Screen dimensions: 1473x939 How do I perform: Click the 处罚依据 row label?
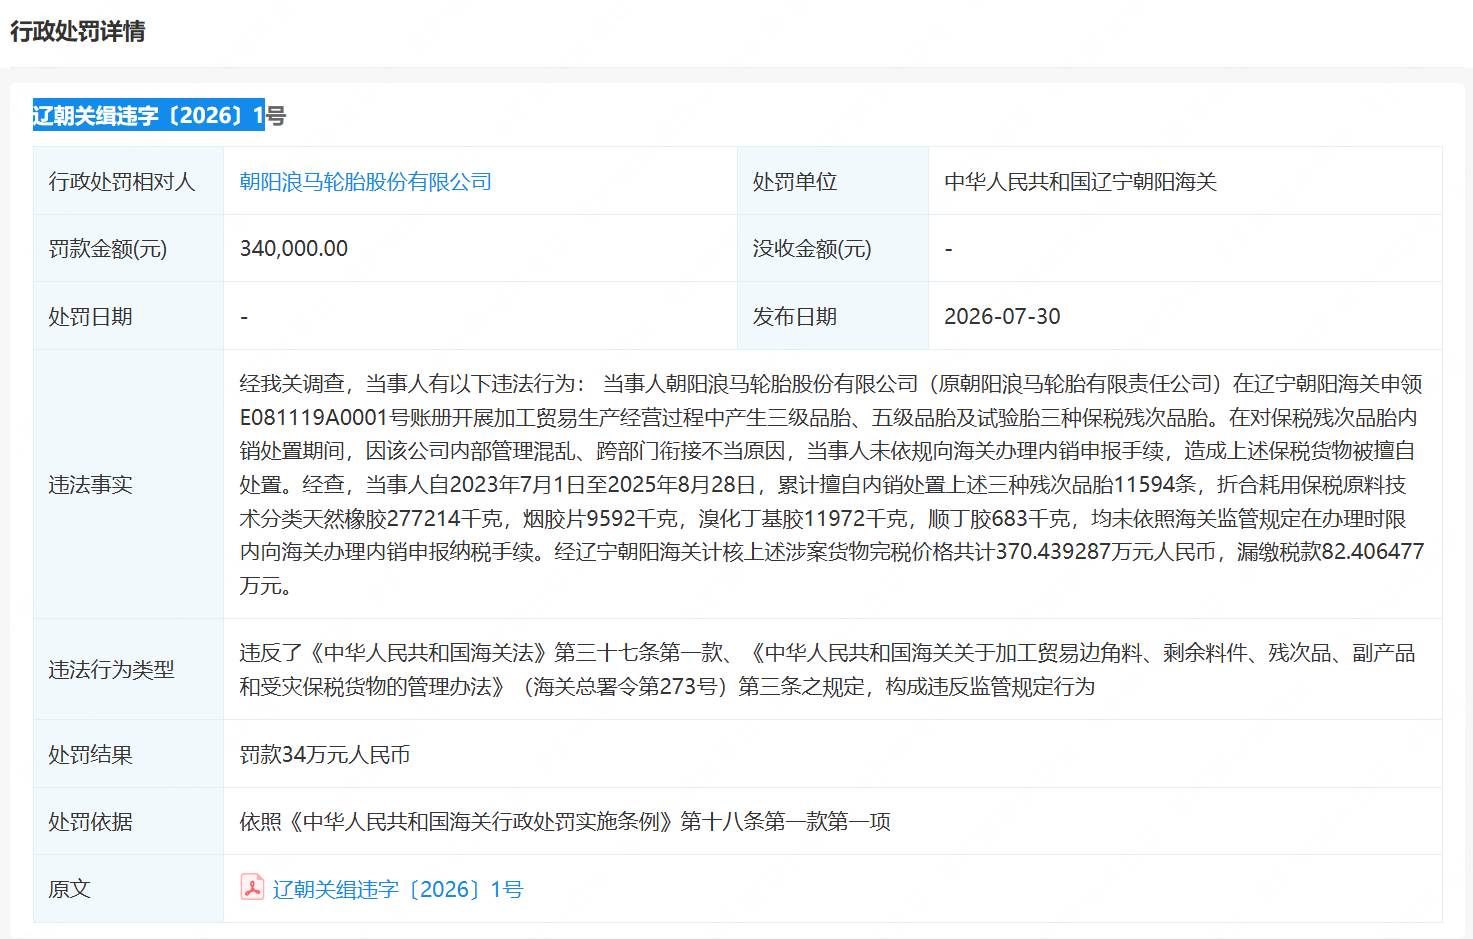90,822
